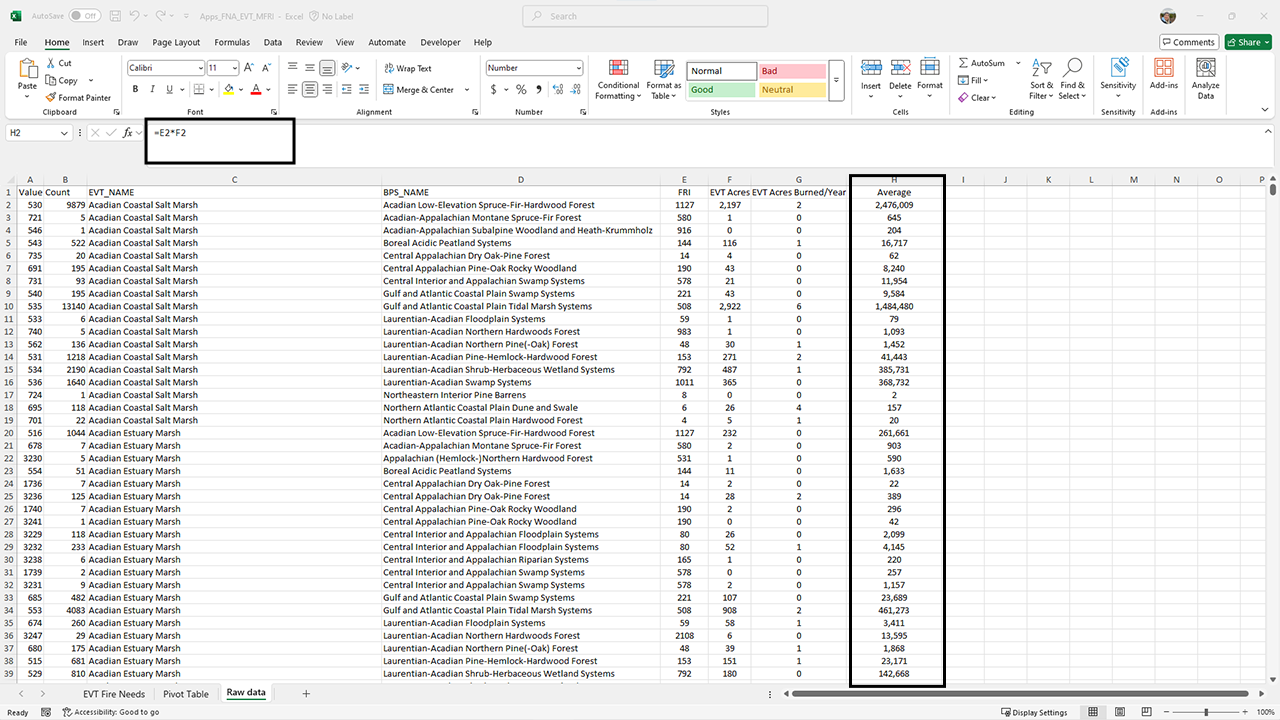This screenshot has height=720, width=1280.
Task: Apply bold formatting
Action: click(x=134, y=89)
